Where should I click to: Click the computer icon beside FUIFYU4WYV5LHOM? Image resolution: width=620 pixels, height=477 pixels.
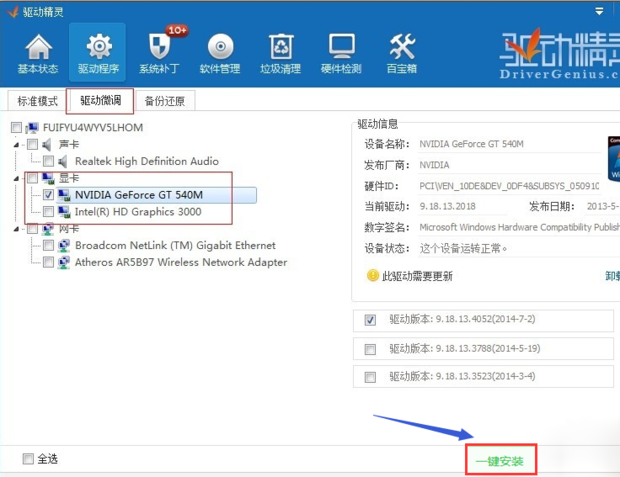click(x=32, y=128)
